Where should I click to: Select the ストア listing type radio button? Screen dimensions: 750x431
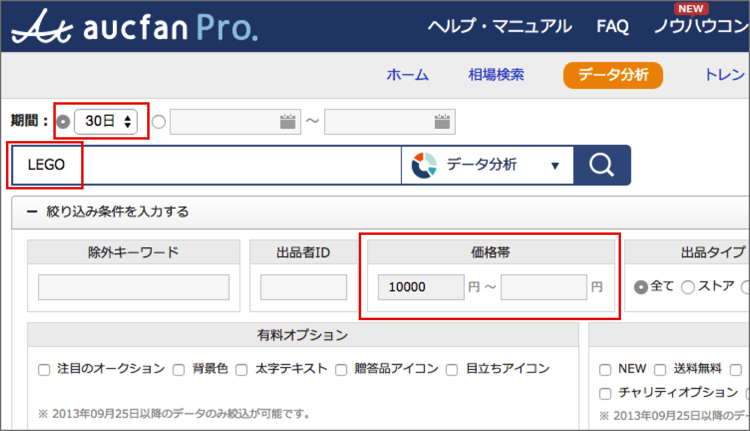688,287
